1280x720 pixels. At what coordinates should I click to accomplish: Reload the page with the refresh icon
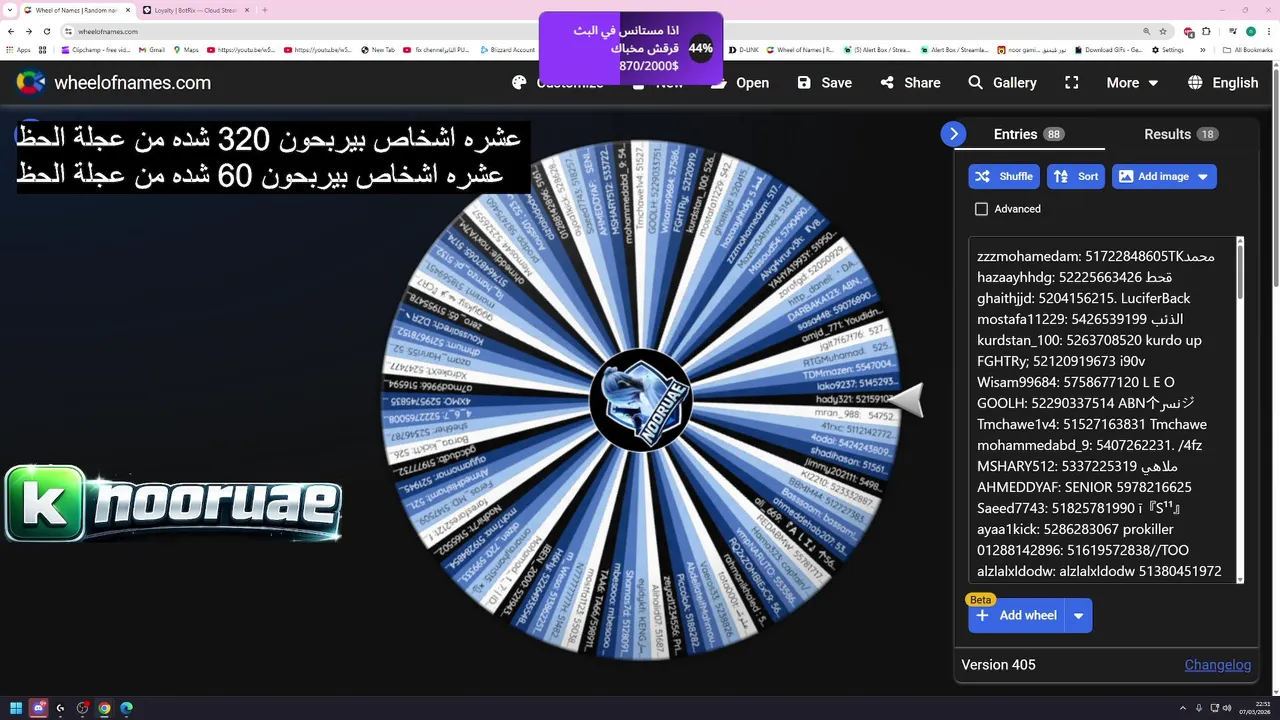47,31
